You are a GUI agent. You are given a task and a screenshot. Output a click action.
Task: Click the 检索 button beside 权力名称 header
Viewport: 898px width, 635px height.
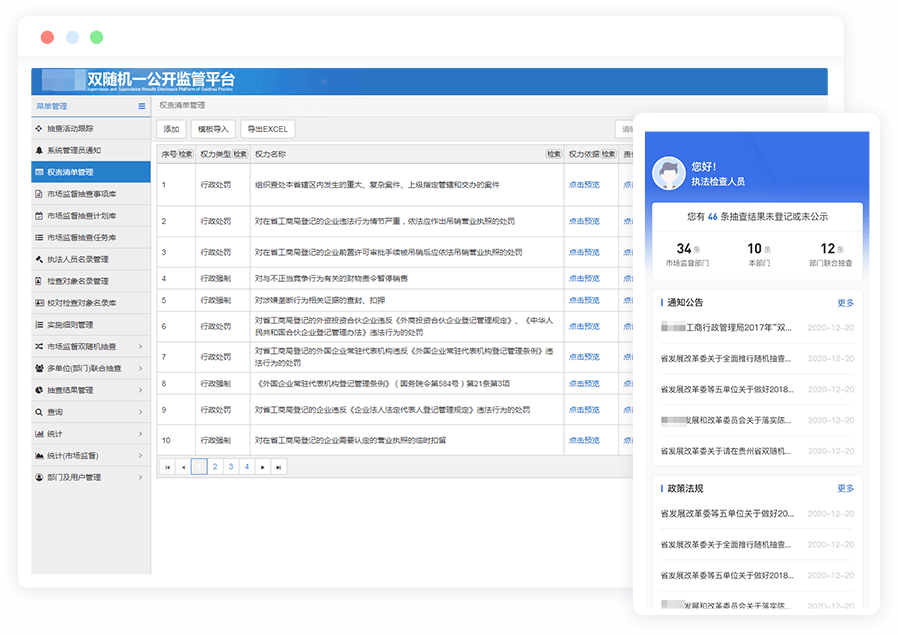pyautogui.click(x=553, y=155)
